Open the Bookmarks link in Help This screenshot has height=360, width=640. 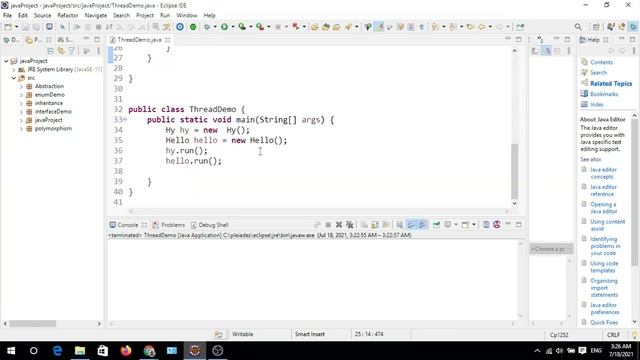[604, 94]
